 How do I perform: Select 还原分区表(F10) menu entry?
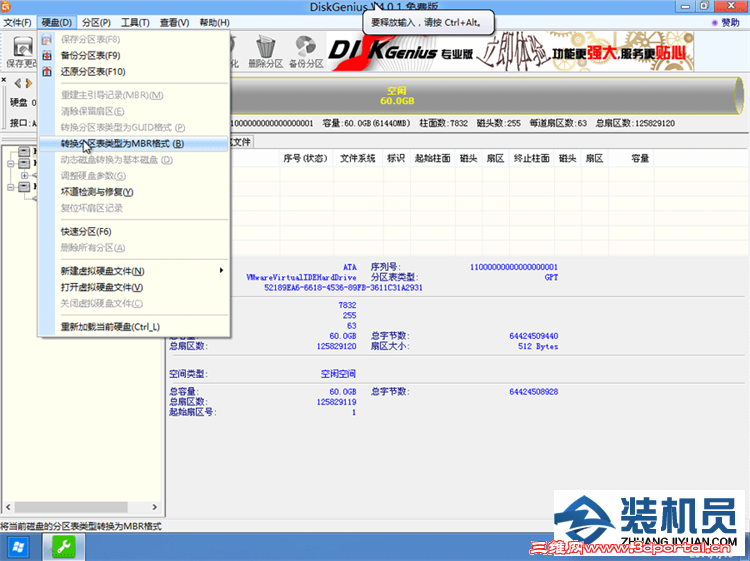point(133,72)
